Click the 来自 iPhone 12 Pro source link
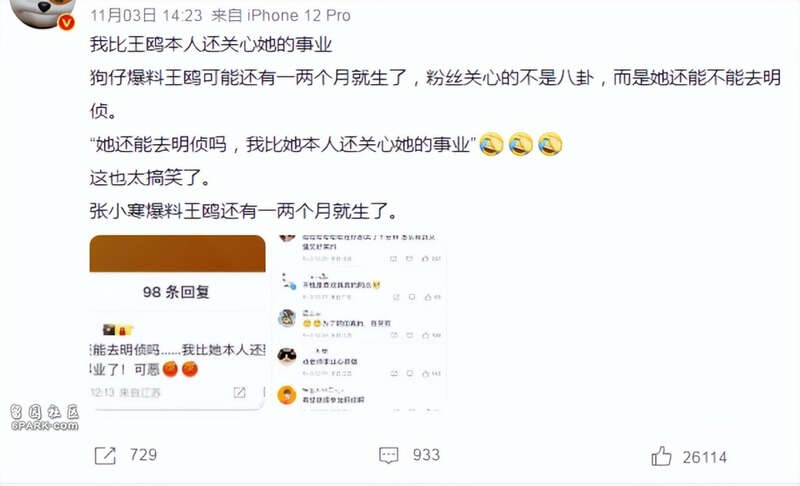Image resolution: width=800 pixels, height=486 pixels. point(281,15)
